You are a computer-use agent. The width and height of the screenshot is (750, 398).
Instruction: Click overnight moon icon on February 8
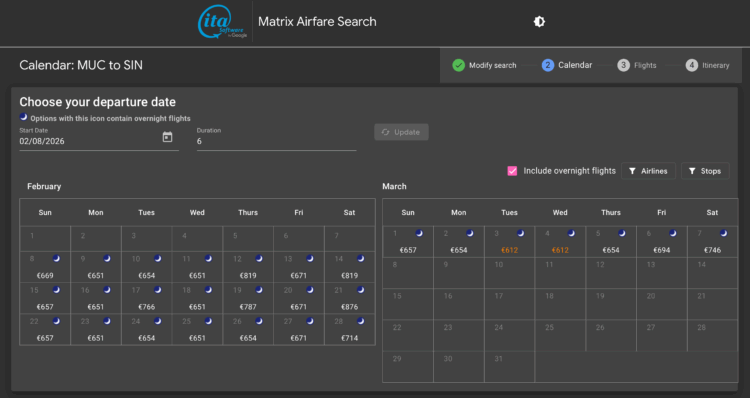coord(56,258)
